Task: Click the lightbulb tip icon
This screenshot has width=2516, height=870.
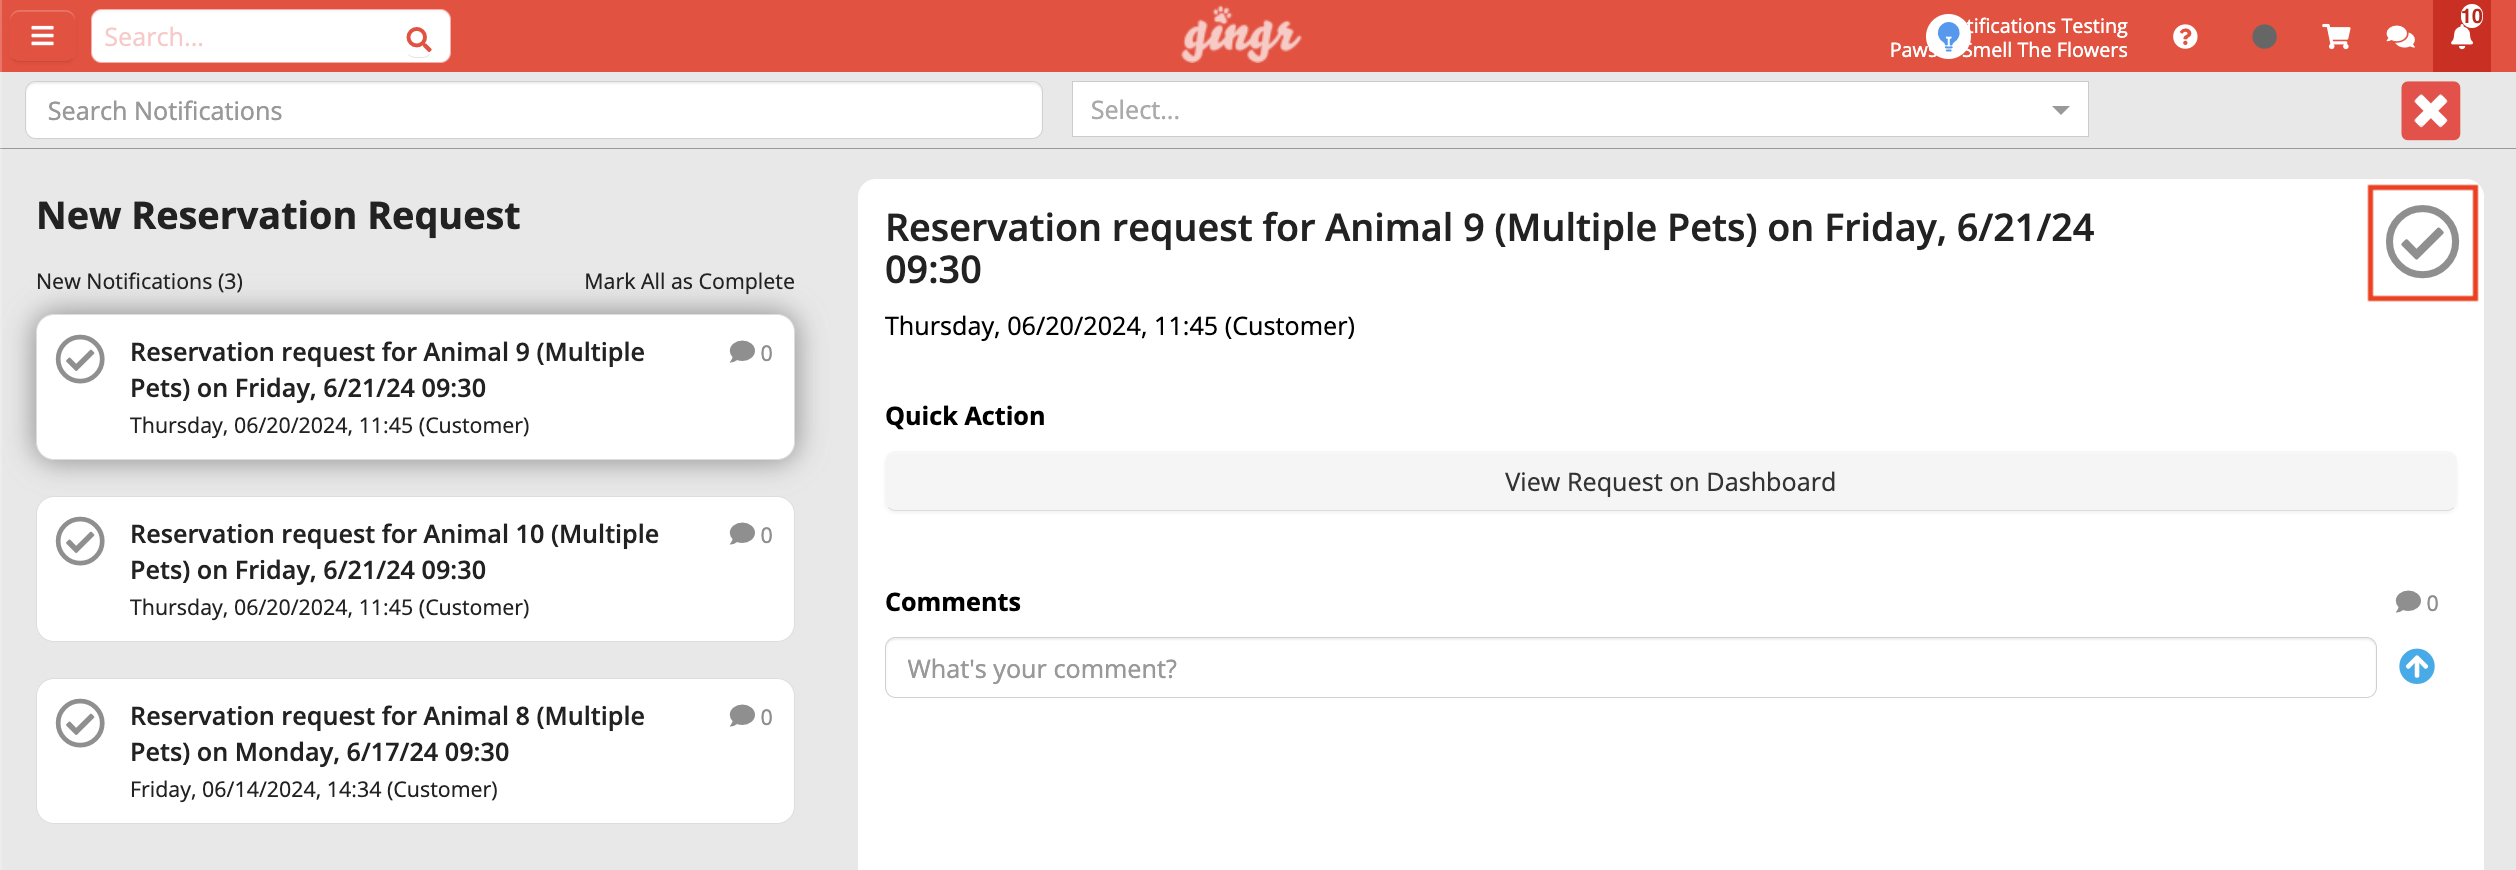Action: (1948, 36)
